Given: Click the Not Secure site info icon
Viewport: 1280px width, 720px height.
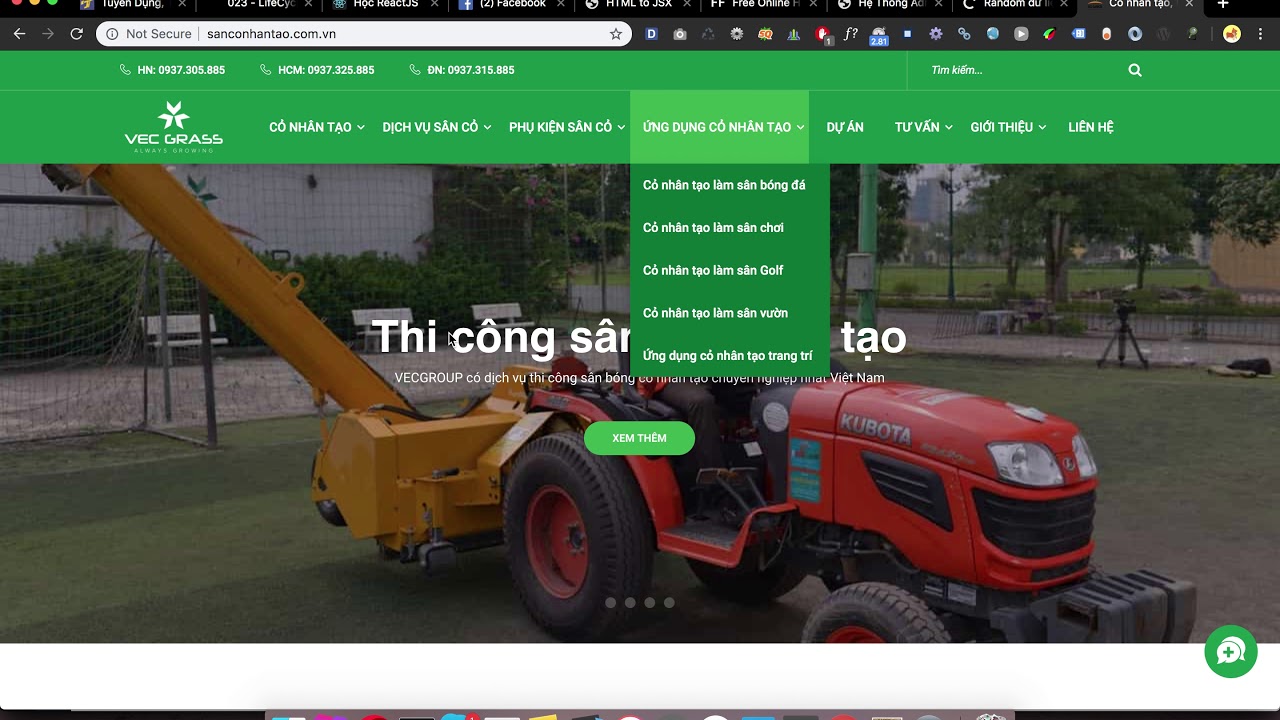Looking at the screenshot, I should 112,34.
